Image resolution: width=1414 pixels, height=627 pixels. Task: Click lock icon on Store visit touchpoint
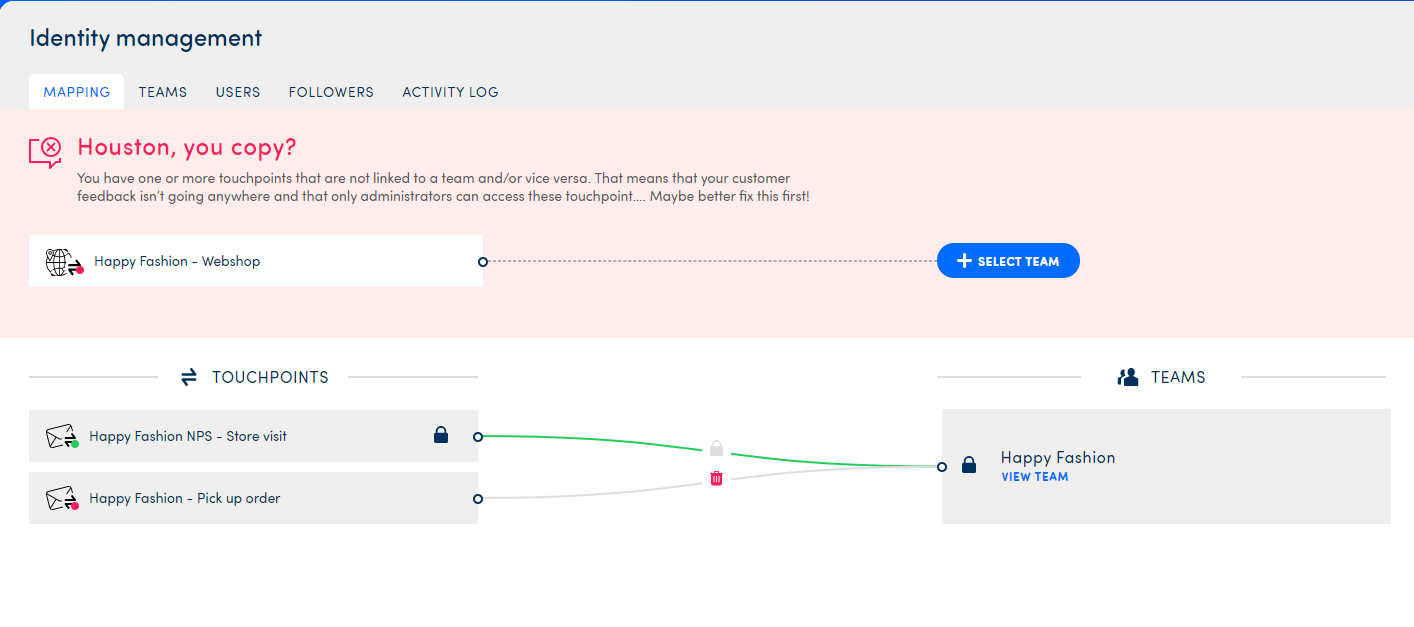pyautogui.click(x=441, y=435)
